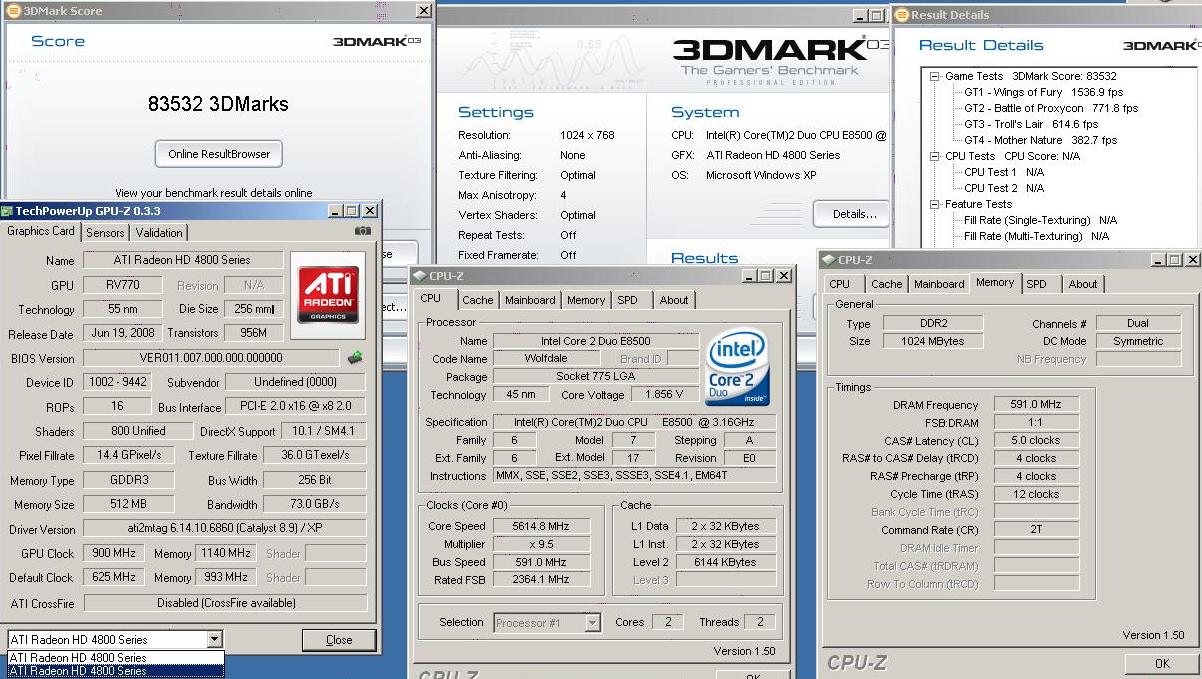Click the DRAM Frequency 591.0 MHz value
Screen dimensions: 1202x679
1037,405
